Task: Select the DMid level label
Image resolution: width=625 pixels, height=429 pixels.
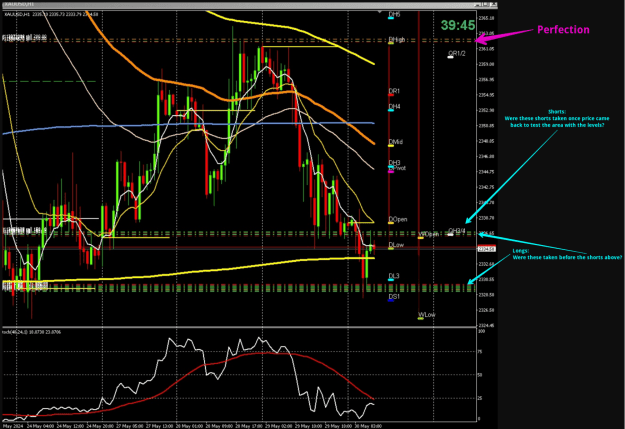Action: [x=395, y=142]
